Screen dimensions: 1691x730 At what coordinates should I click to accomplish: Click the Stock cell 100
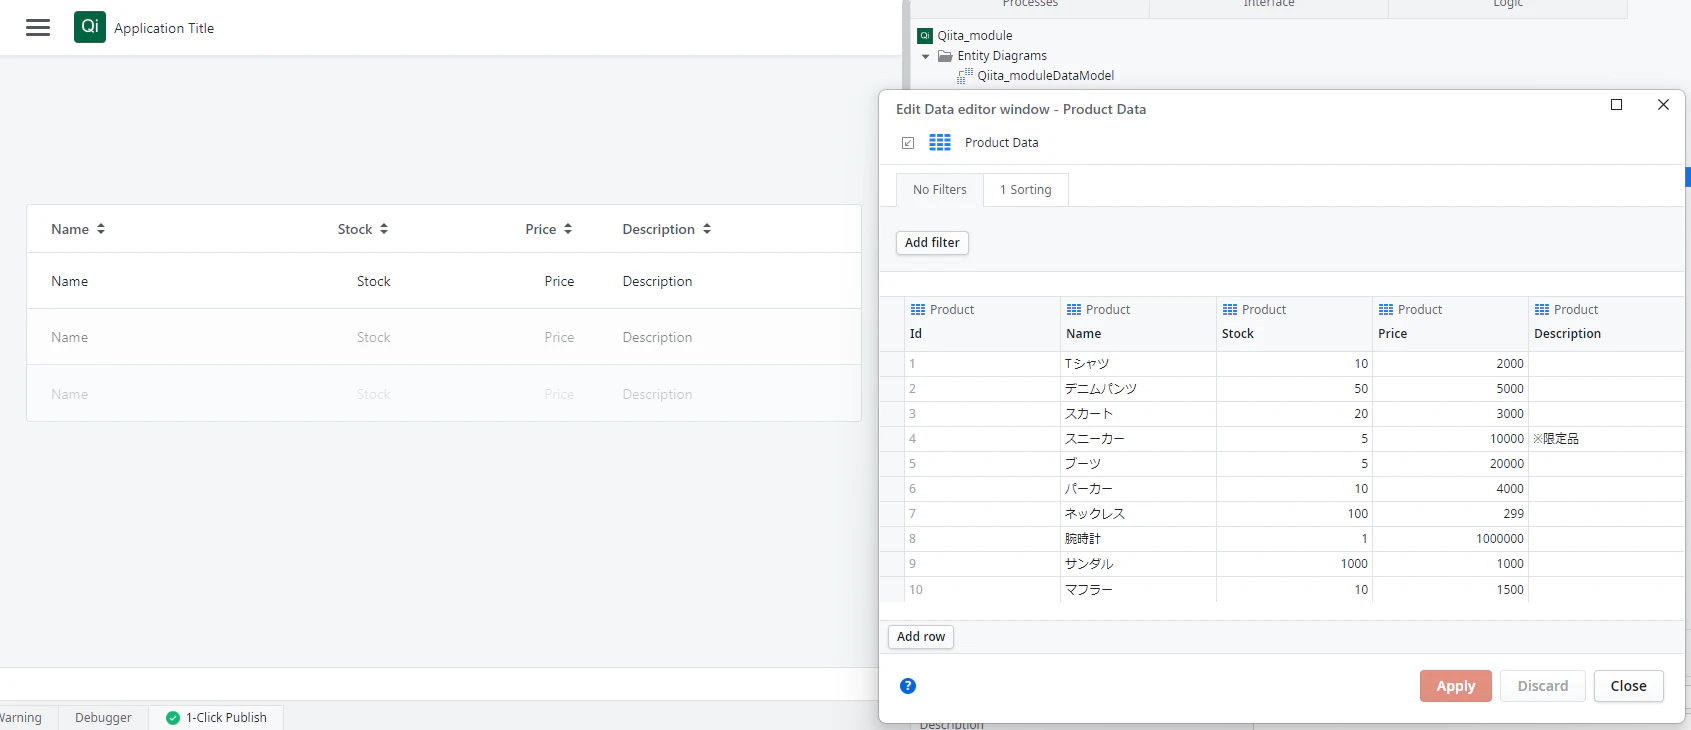[1294, 514]
